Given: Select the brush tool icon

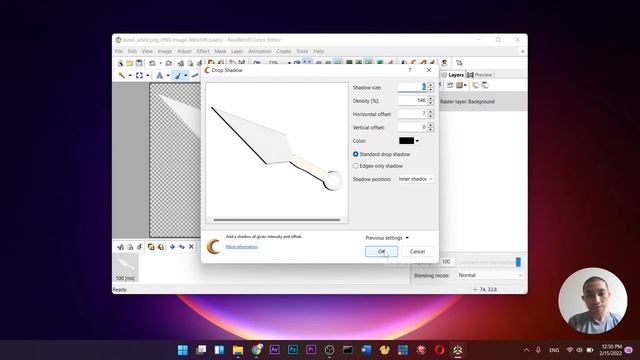Looking at the screenshot, I should coord(178,75).
